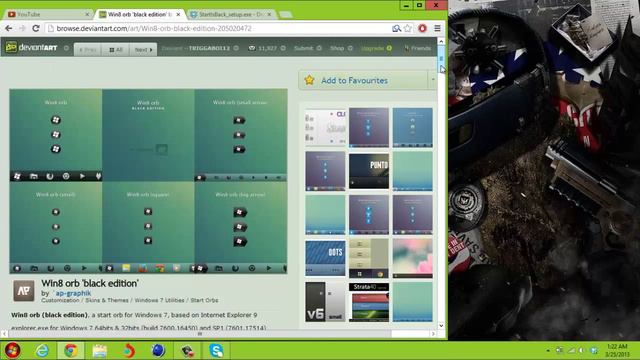
Task: Expand the Add to Favourites dropdown arrow
Action: [432, 80]
